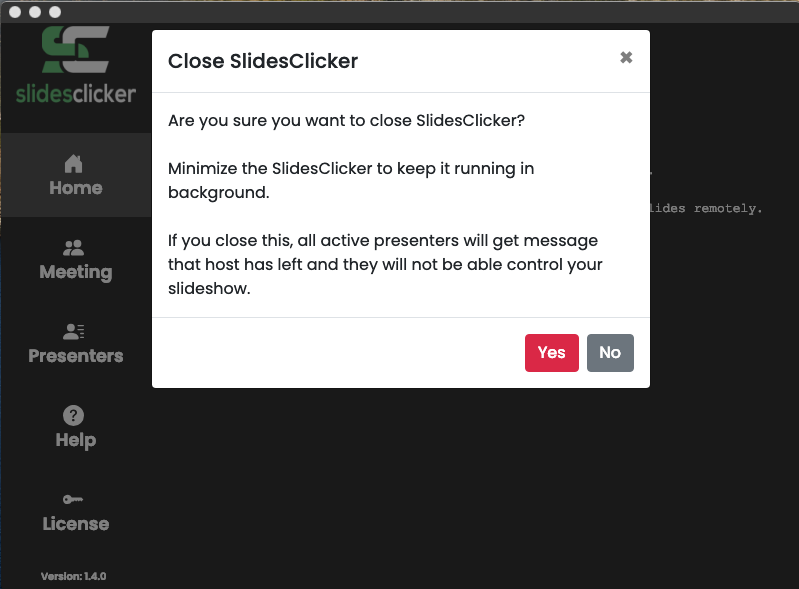Go to the Help label in the sidebar
799x589 pixels.
pos(76,440)
